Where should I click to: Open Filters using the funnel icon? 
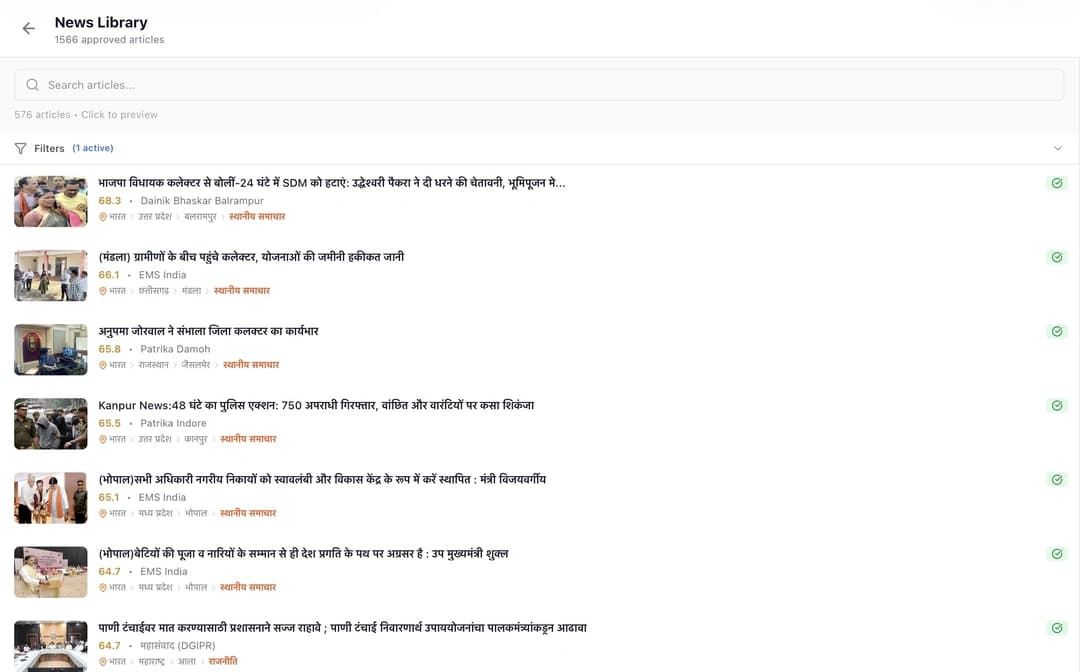(x=20, y=147)
